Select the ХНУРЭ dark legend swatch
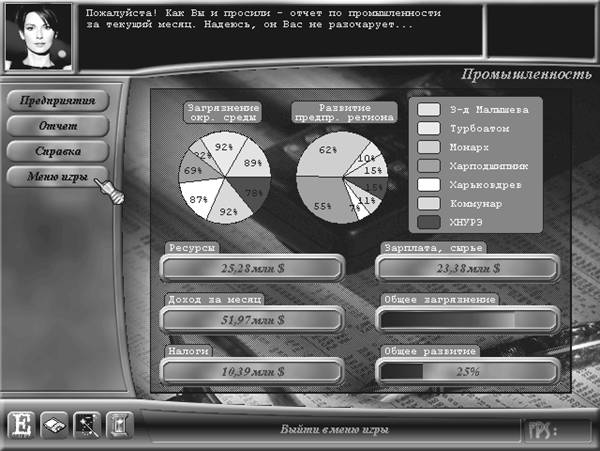This screenshot has width=600, height=451. point(428,223)
